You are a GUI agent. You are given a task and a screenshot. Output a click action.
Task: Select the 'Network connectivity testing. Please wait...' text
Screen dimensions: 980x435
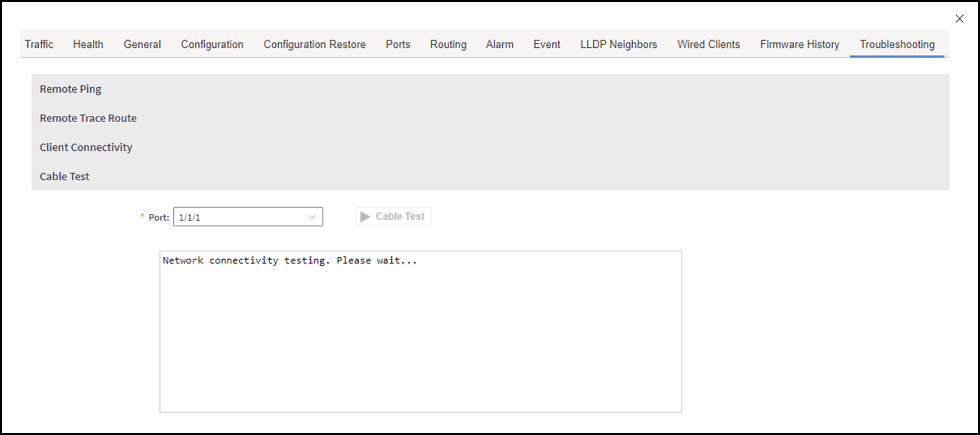coord(289,261)
